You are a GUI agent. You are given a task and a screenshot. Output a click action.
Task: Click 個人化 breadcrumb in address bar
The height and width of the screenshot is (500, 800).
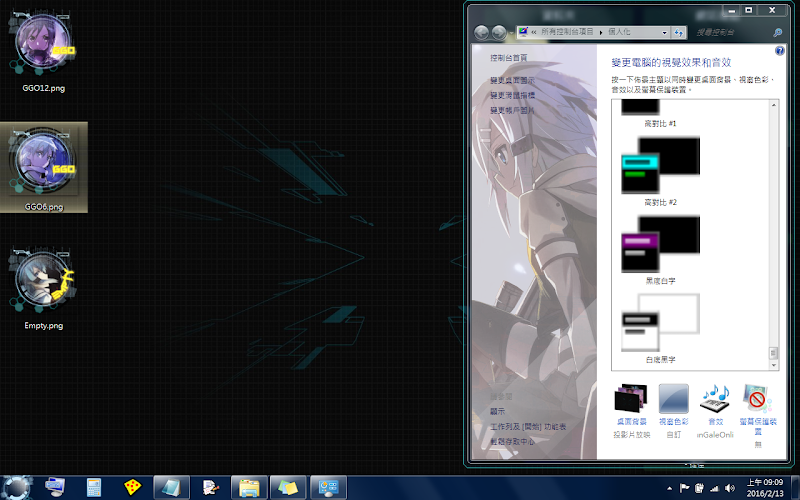619,32
